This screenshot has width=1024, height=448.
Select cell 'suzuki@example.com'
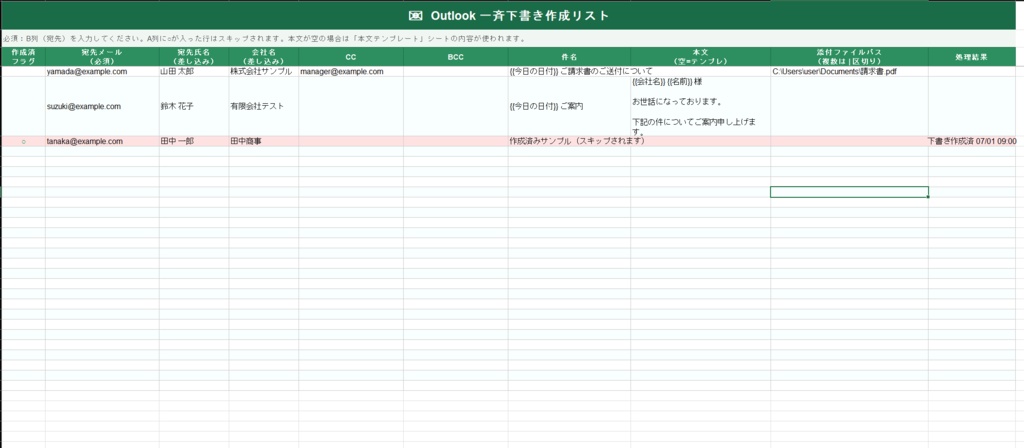(x=102, y=106)
